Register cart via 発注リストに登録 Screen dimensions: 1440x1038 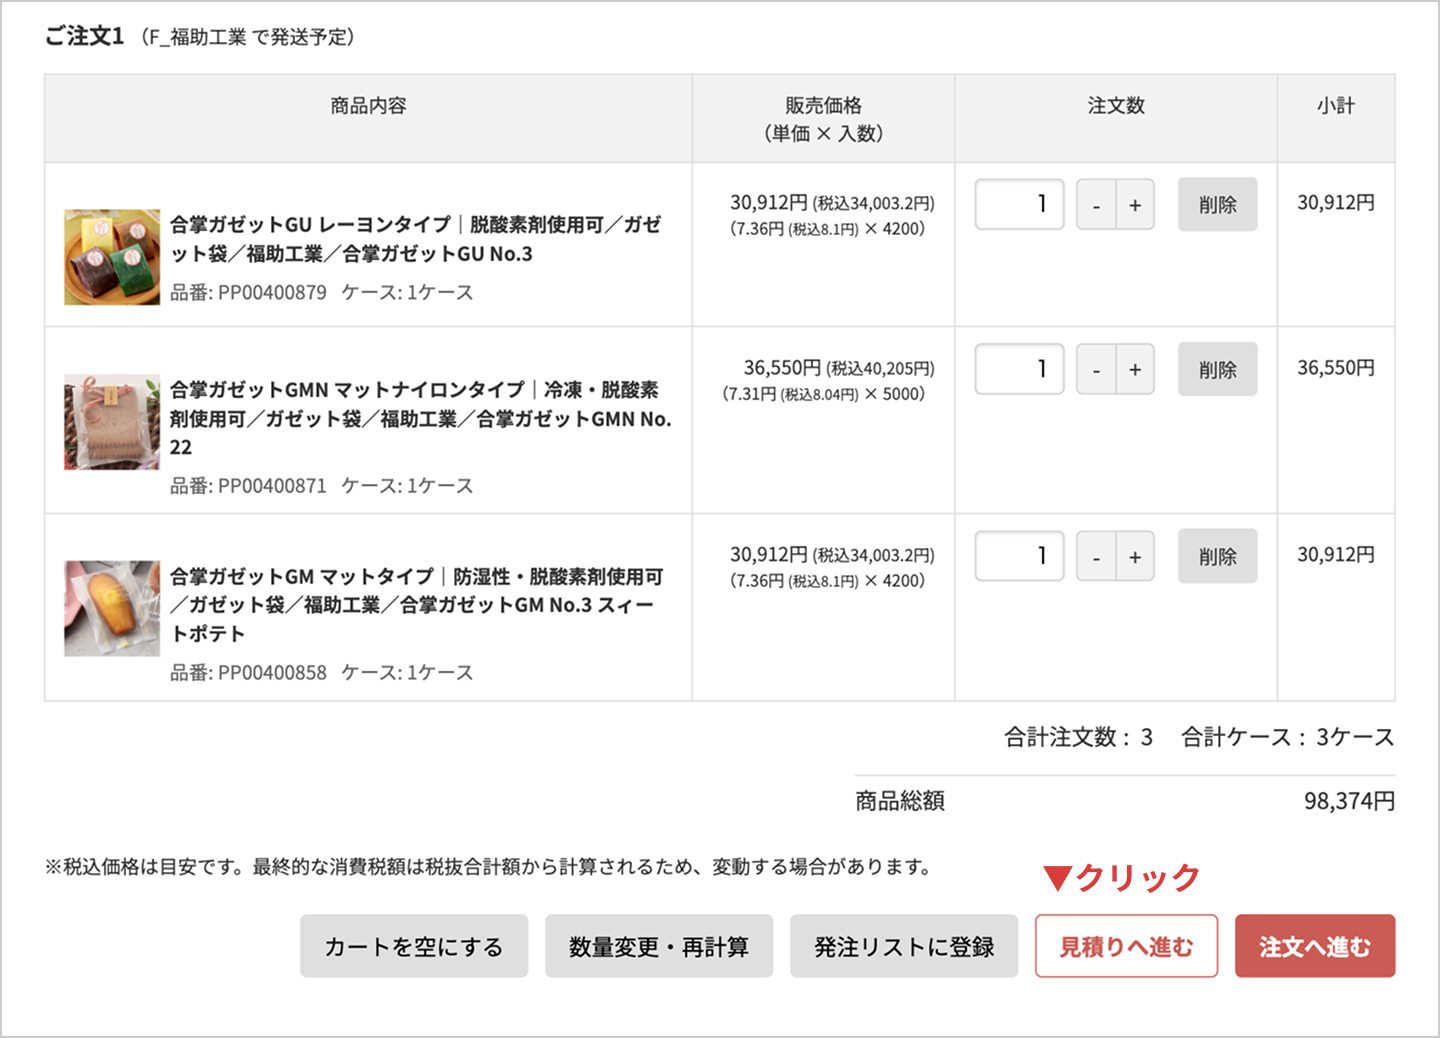tap(903, 946)
